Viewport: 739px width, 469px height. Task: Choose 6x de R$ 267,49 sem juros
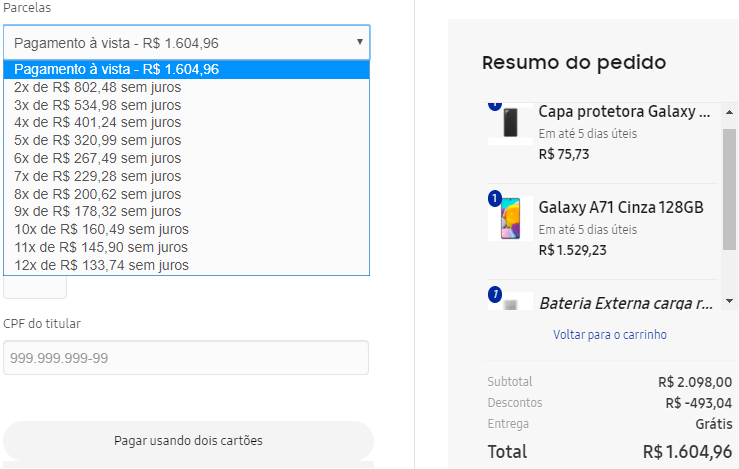pos(97,158)
